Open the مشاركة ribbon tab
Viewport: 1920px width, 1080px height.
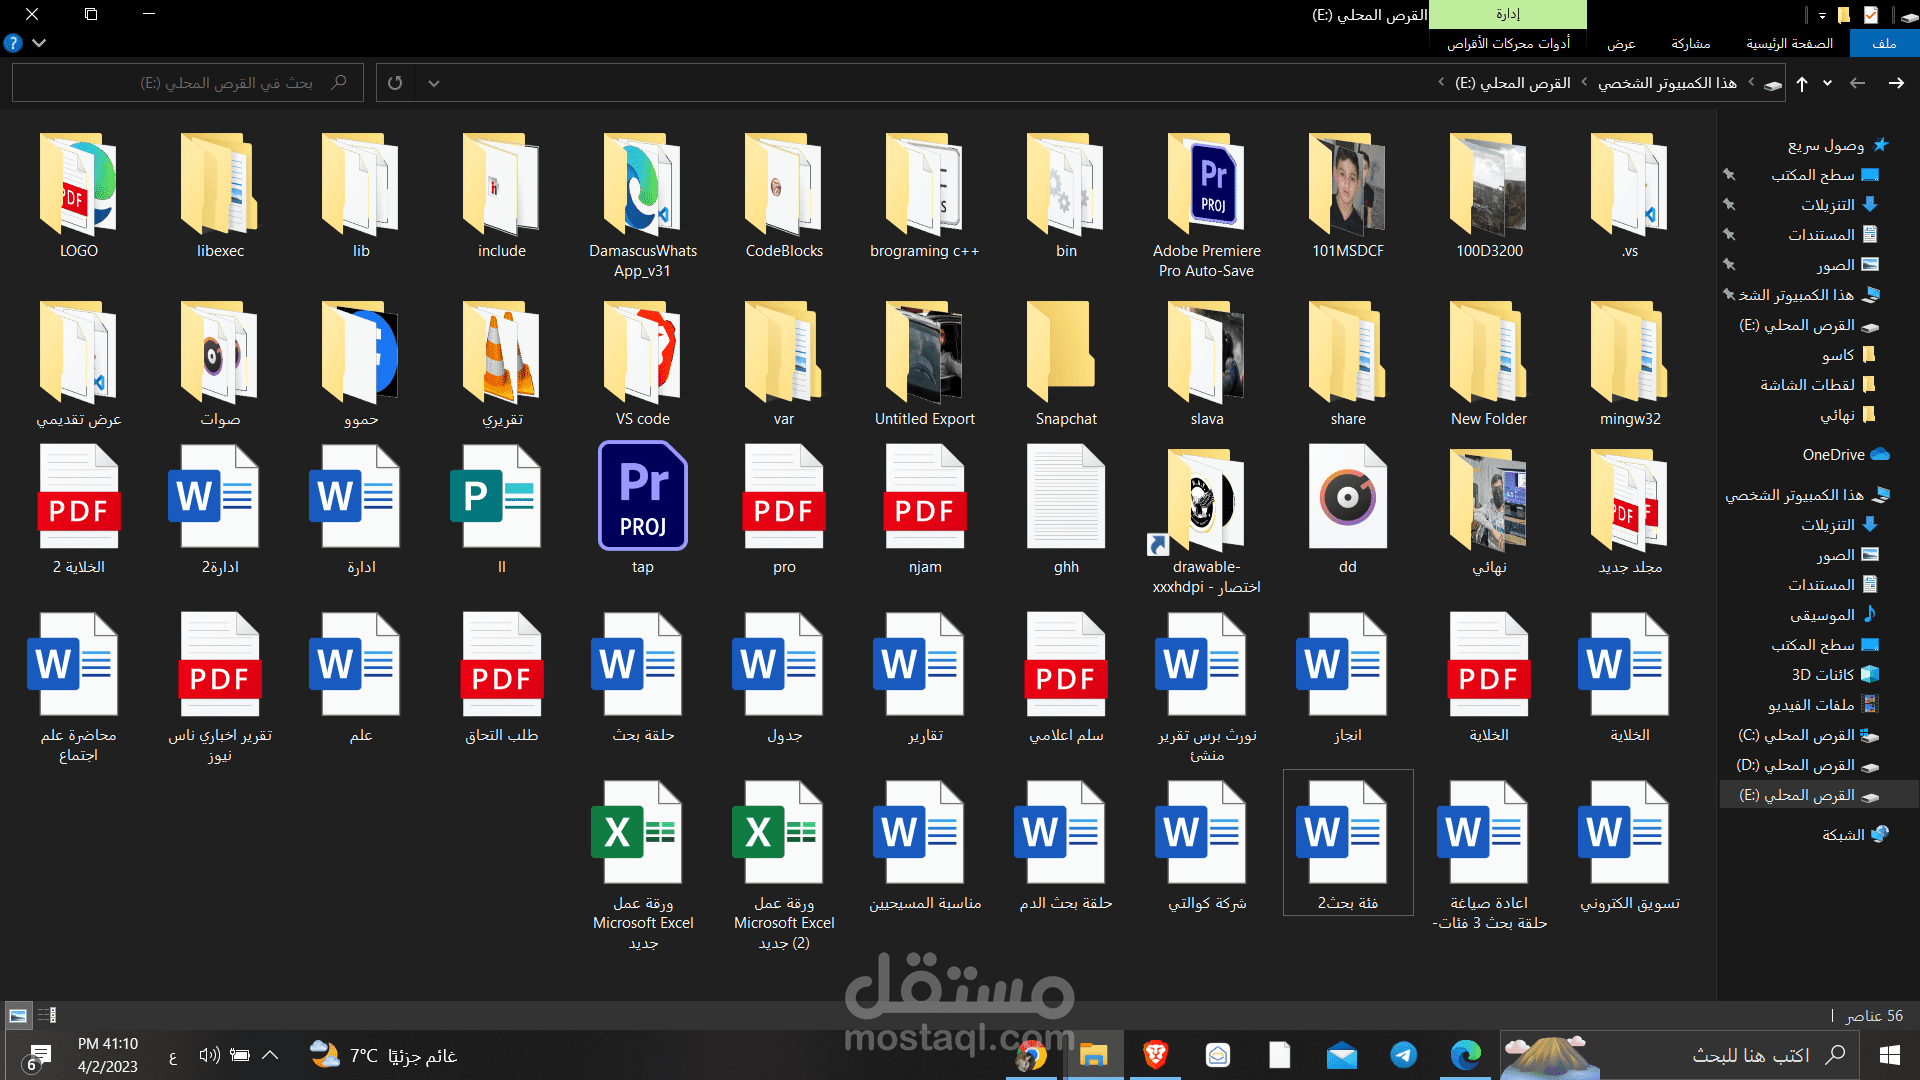[1690, 43]
